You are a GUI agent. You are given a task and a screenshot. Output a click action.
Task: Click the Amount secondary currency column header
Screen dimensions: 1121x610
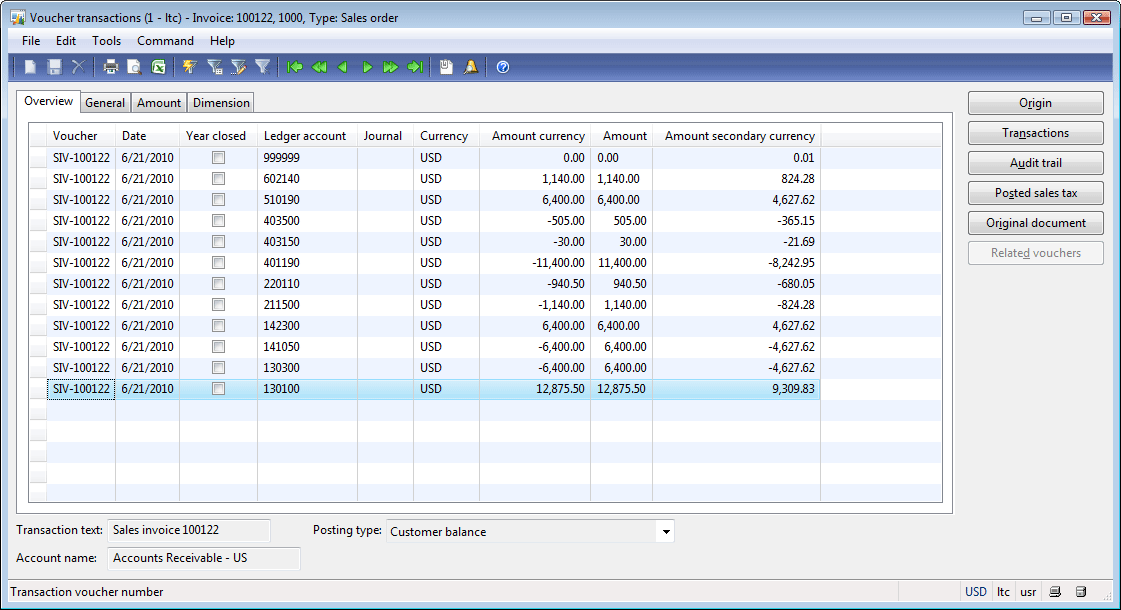736,136
